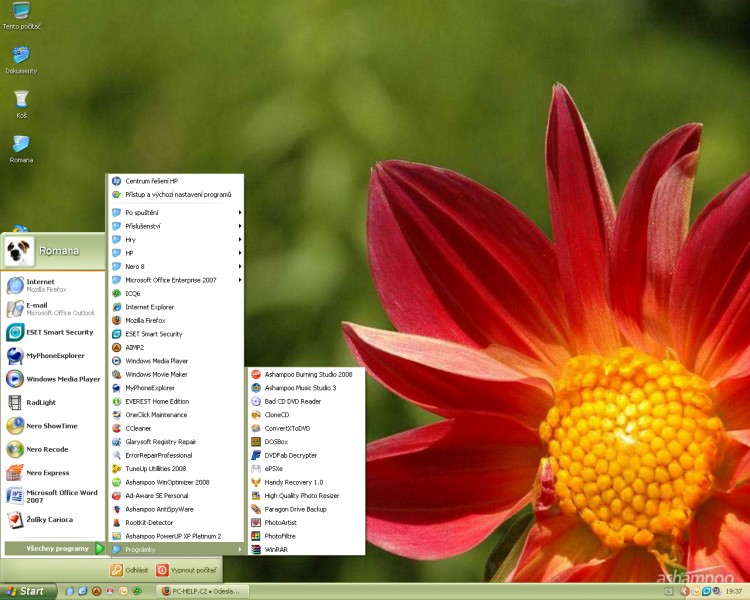The image size is (750, 600).
Task: Select EVEREST Home Edition in the list
Action: [x=157, y=401]
